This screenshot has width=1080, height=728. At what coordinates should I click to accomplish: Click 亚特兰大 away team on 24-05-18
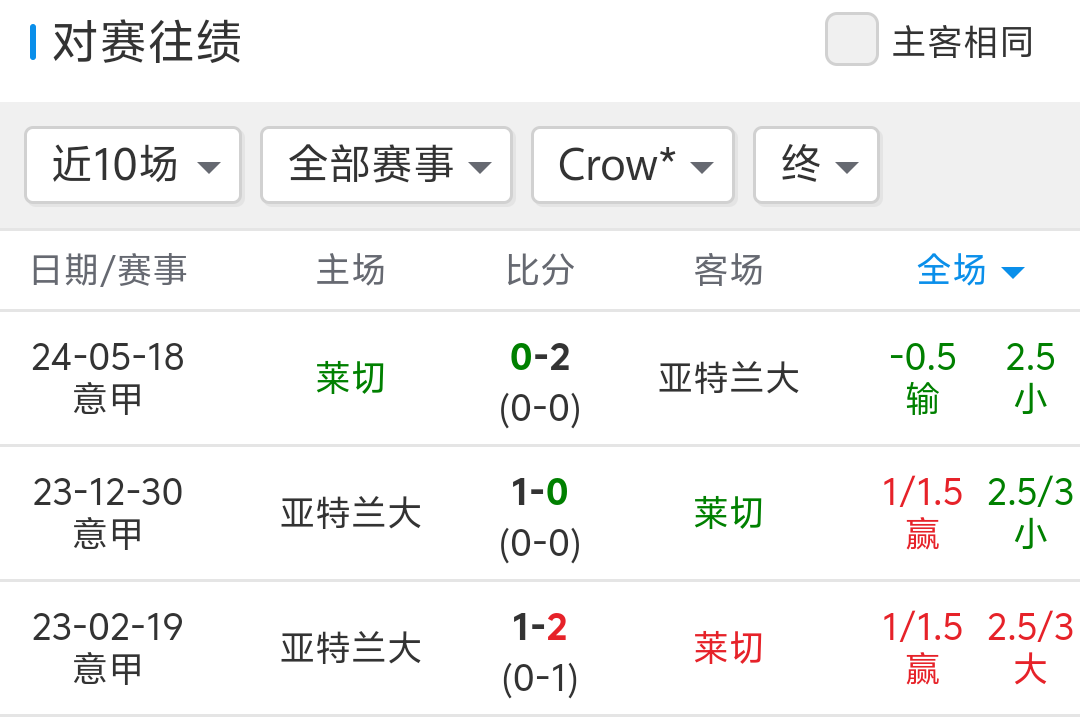[728, 378]
